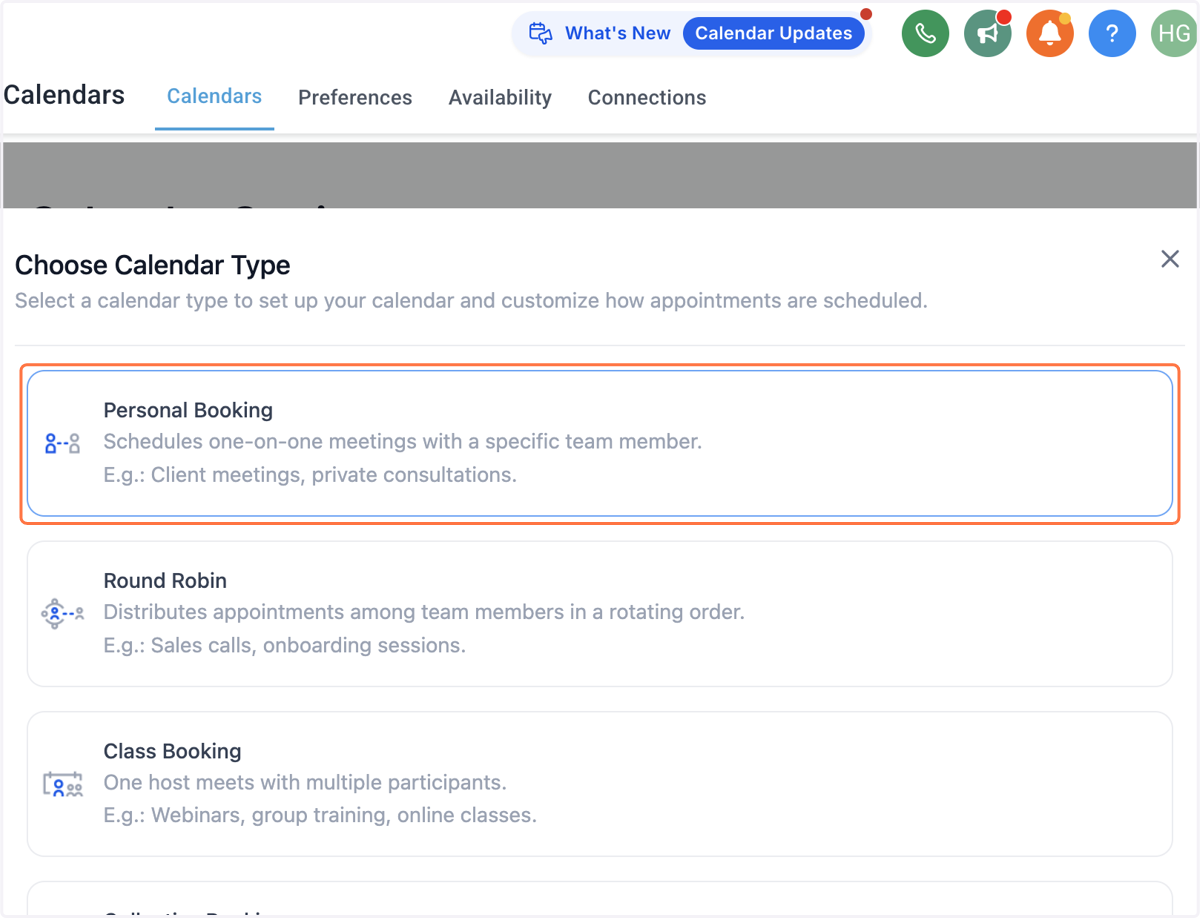Screen dimensions: 1200x918
Task: Click text 'One host meets with multiple participants.'
Action: tap(305, 782)
